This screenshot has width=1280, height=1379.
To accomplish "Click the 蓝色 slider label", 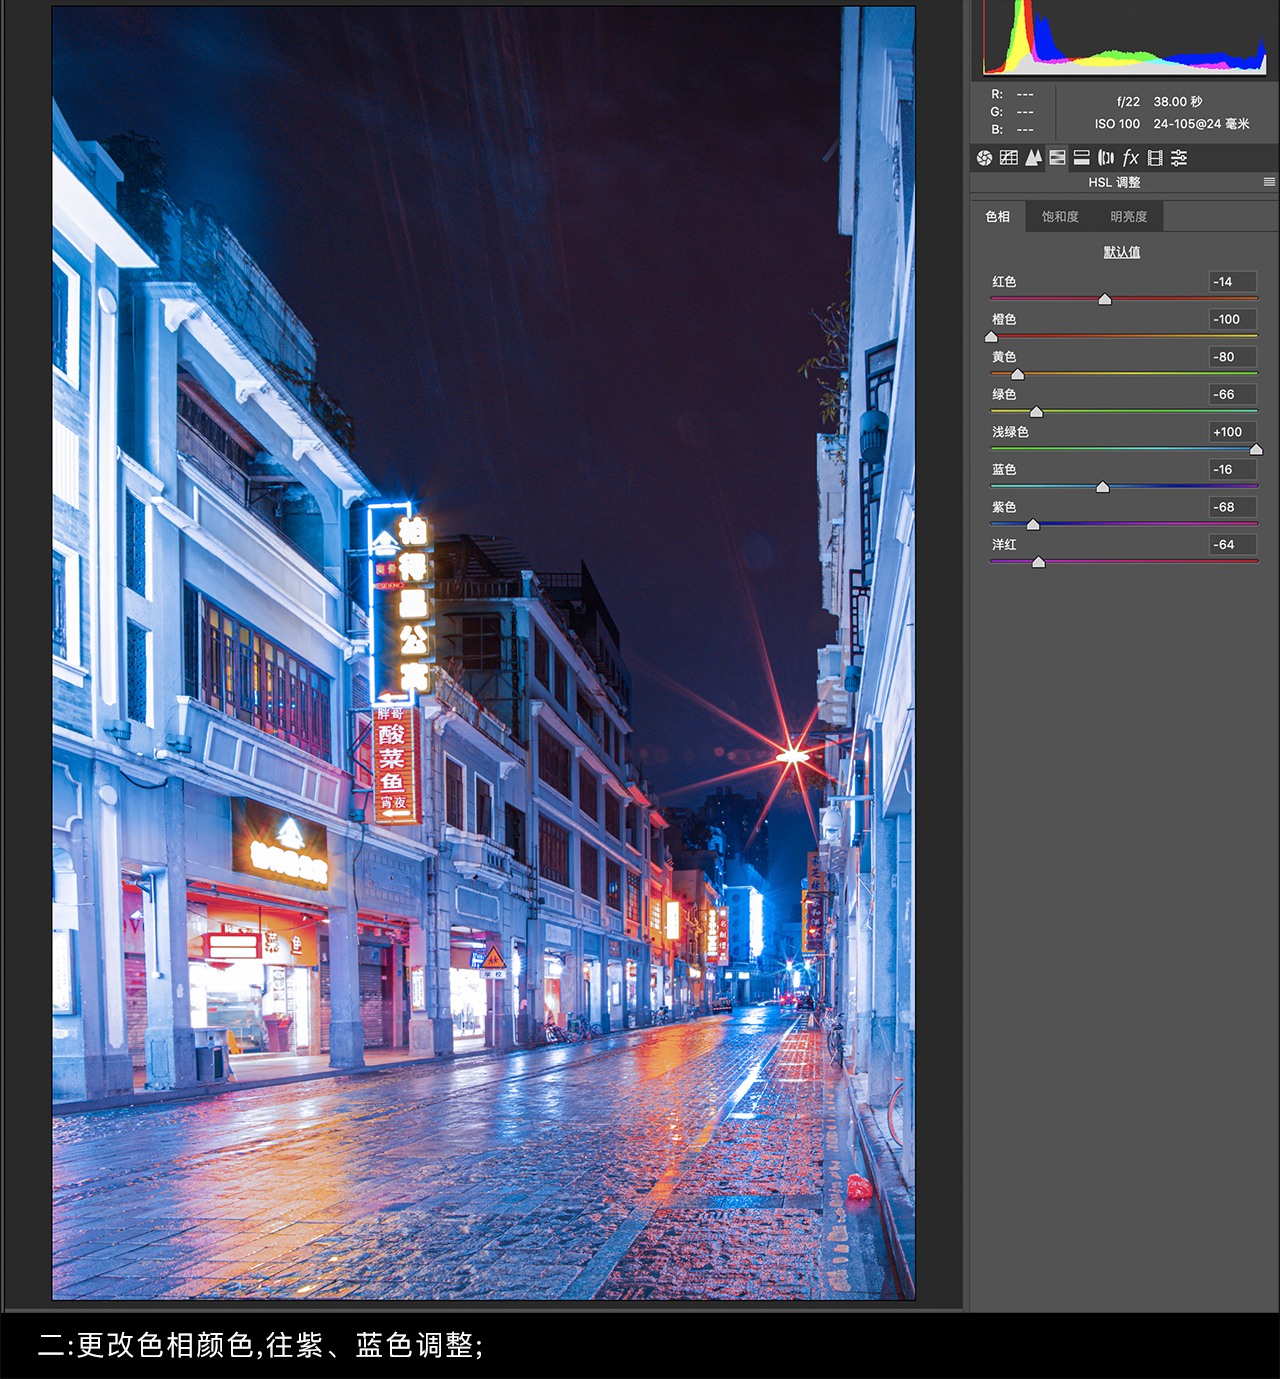I will pos(1004,469).
